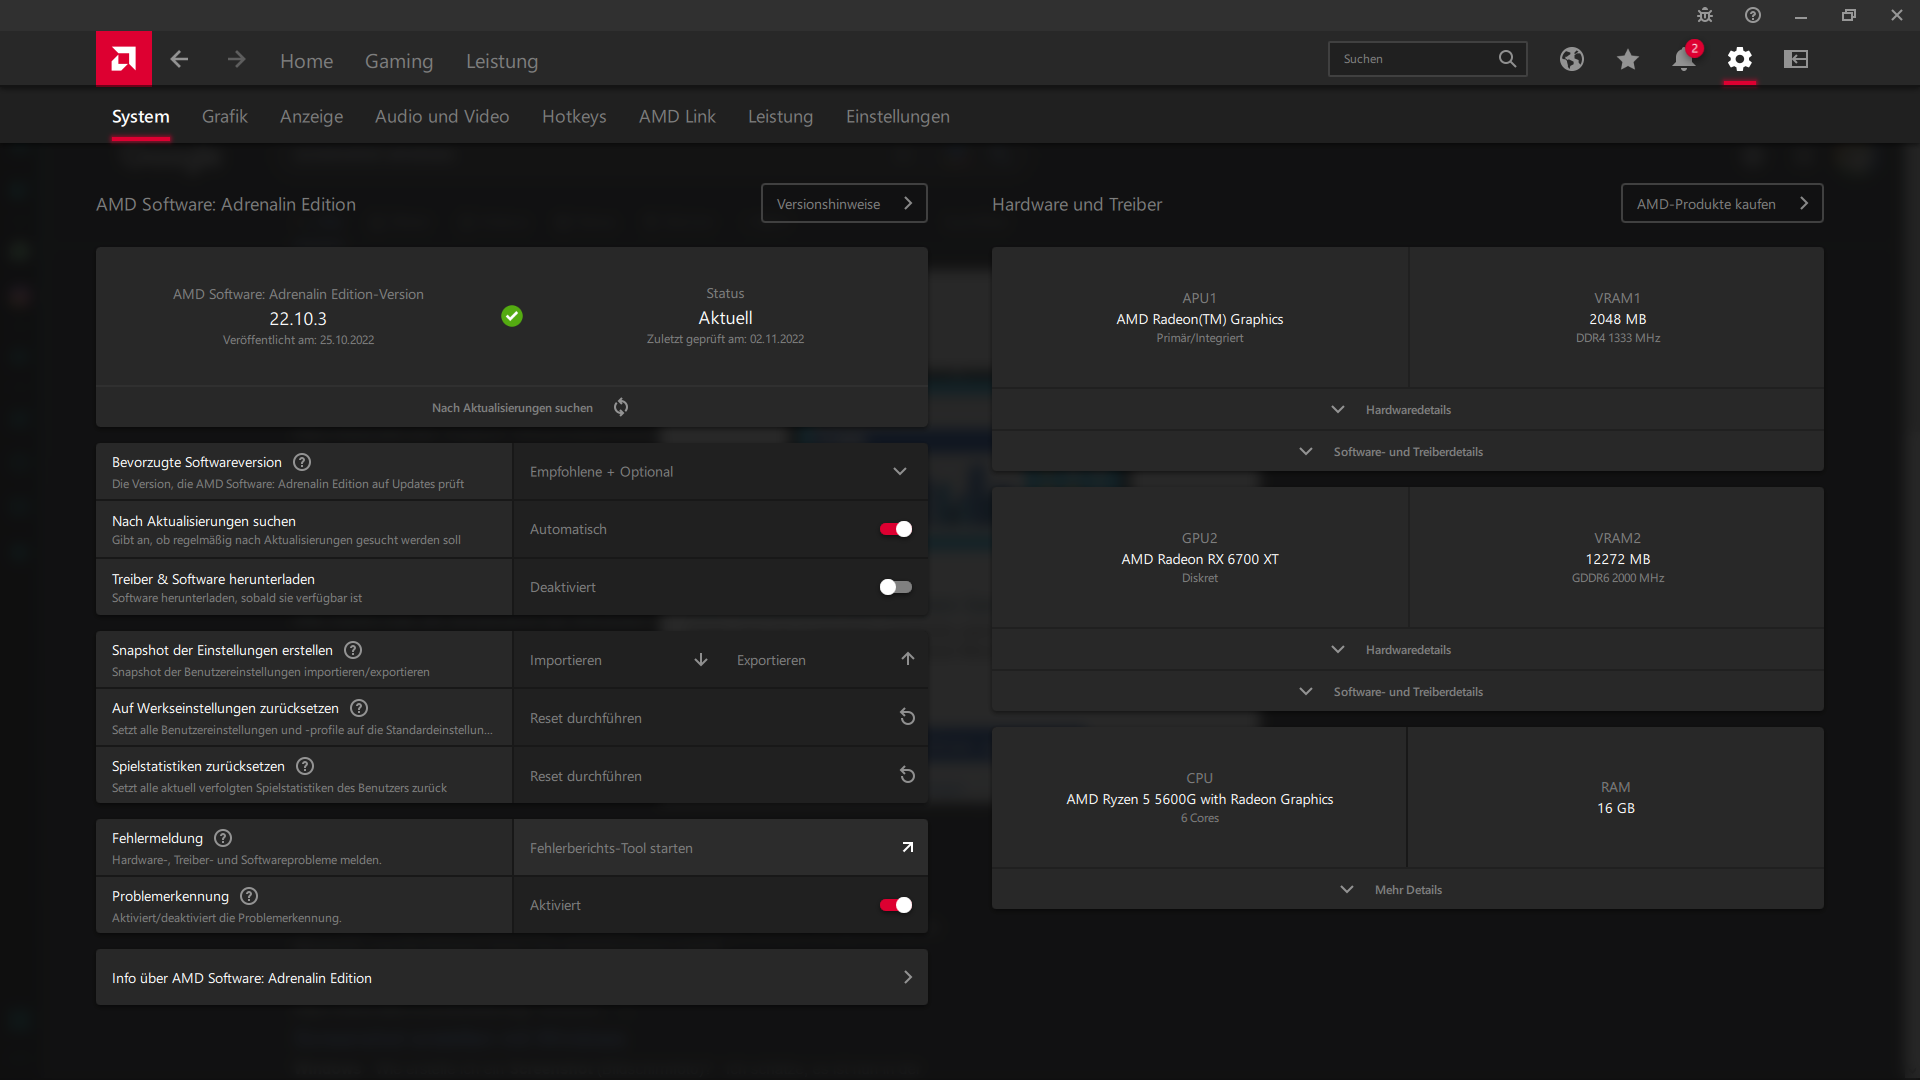Turn off Problemerkennung toggle
Viewport: 1920px width, 1080px height.
895,905
